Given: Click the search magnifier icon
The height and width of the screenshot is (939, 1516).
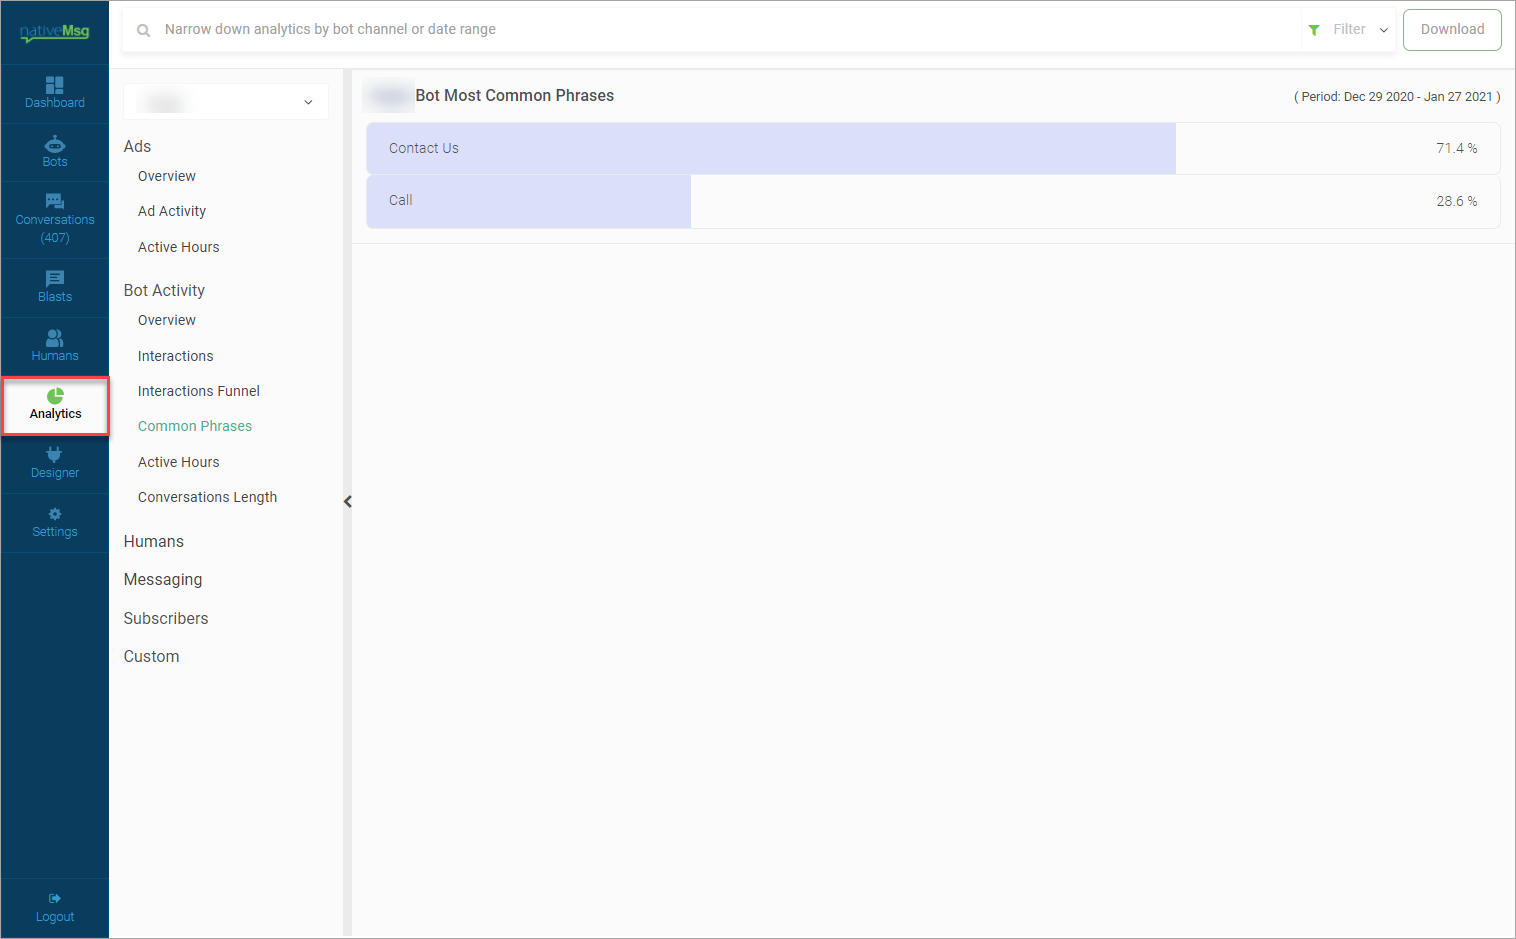Looking at the screenshot, I should [144, 30].
